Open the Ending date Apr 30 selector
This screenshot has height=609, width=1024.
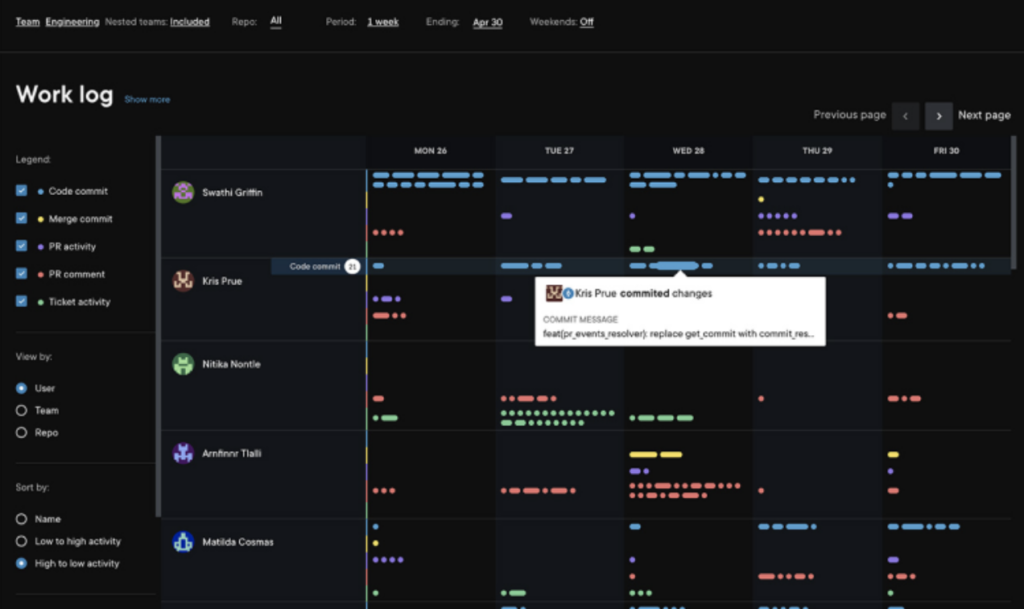[487, 22]
